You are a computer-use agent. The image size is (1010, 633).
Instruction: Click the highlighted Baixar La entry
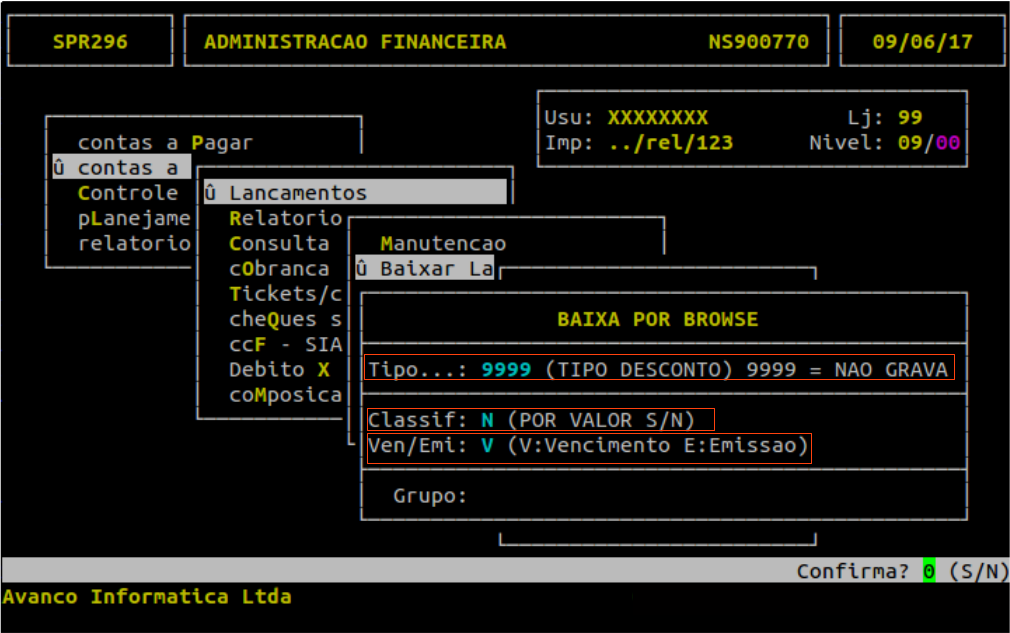pyautogui.click(x=425, y=269)
